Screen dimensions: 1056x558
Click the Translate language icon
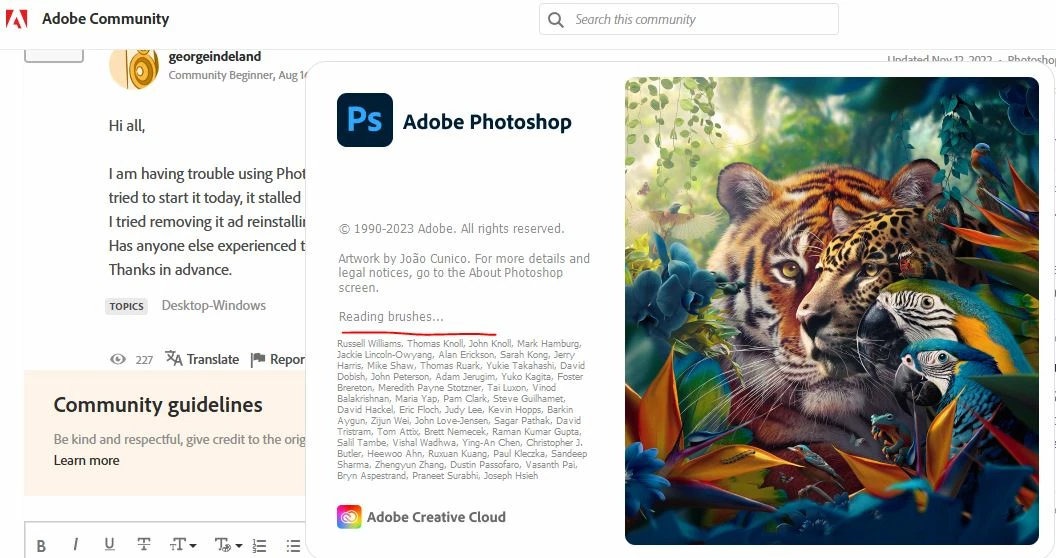coord(174,359)
